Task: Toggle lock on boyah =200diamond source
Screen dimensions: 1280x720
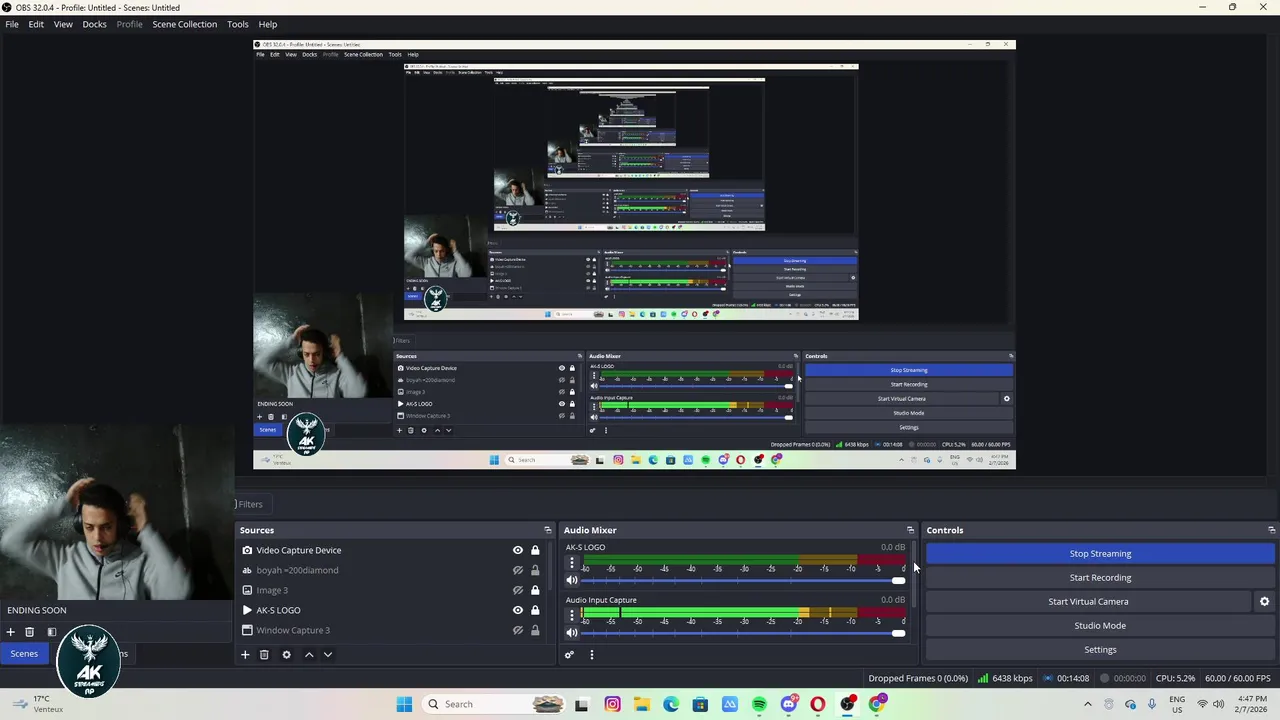Action: (x=535, y=570)
